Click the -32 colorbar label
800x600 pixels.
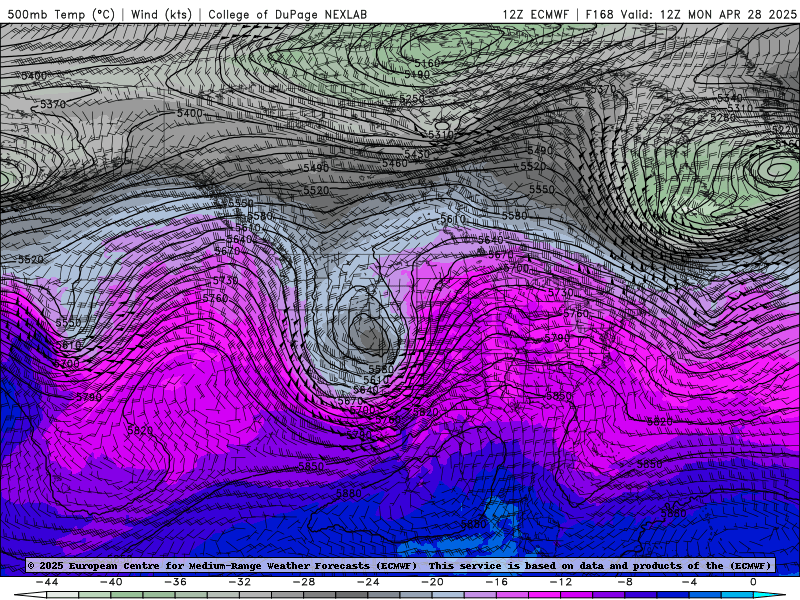click(x=239, y=582)
